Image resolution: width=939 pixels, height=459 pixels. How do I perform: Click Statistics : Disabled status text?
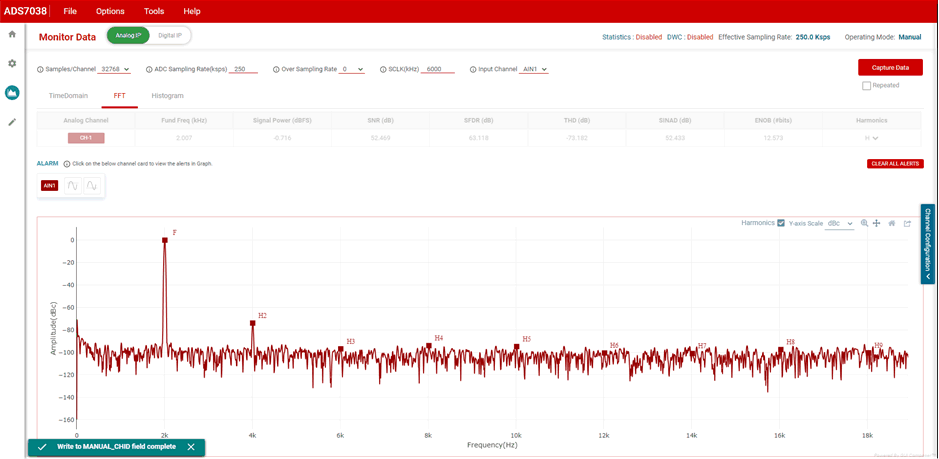pos(632,37)
